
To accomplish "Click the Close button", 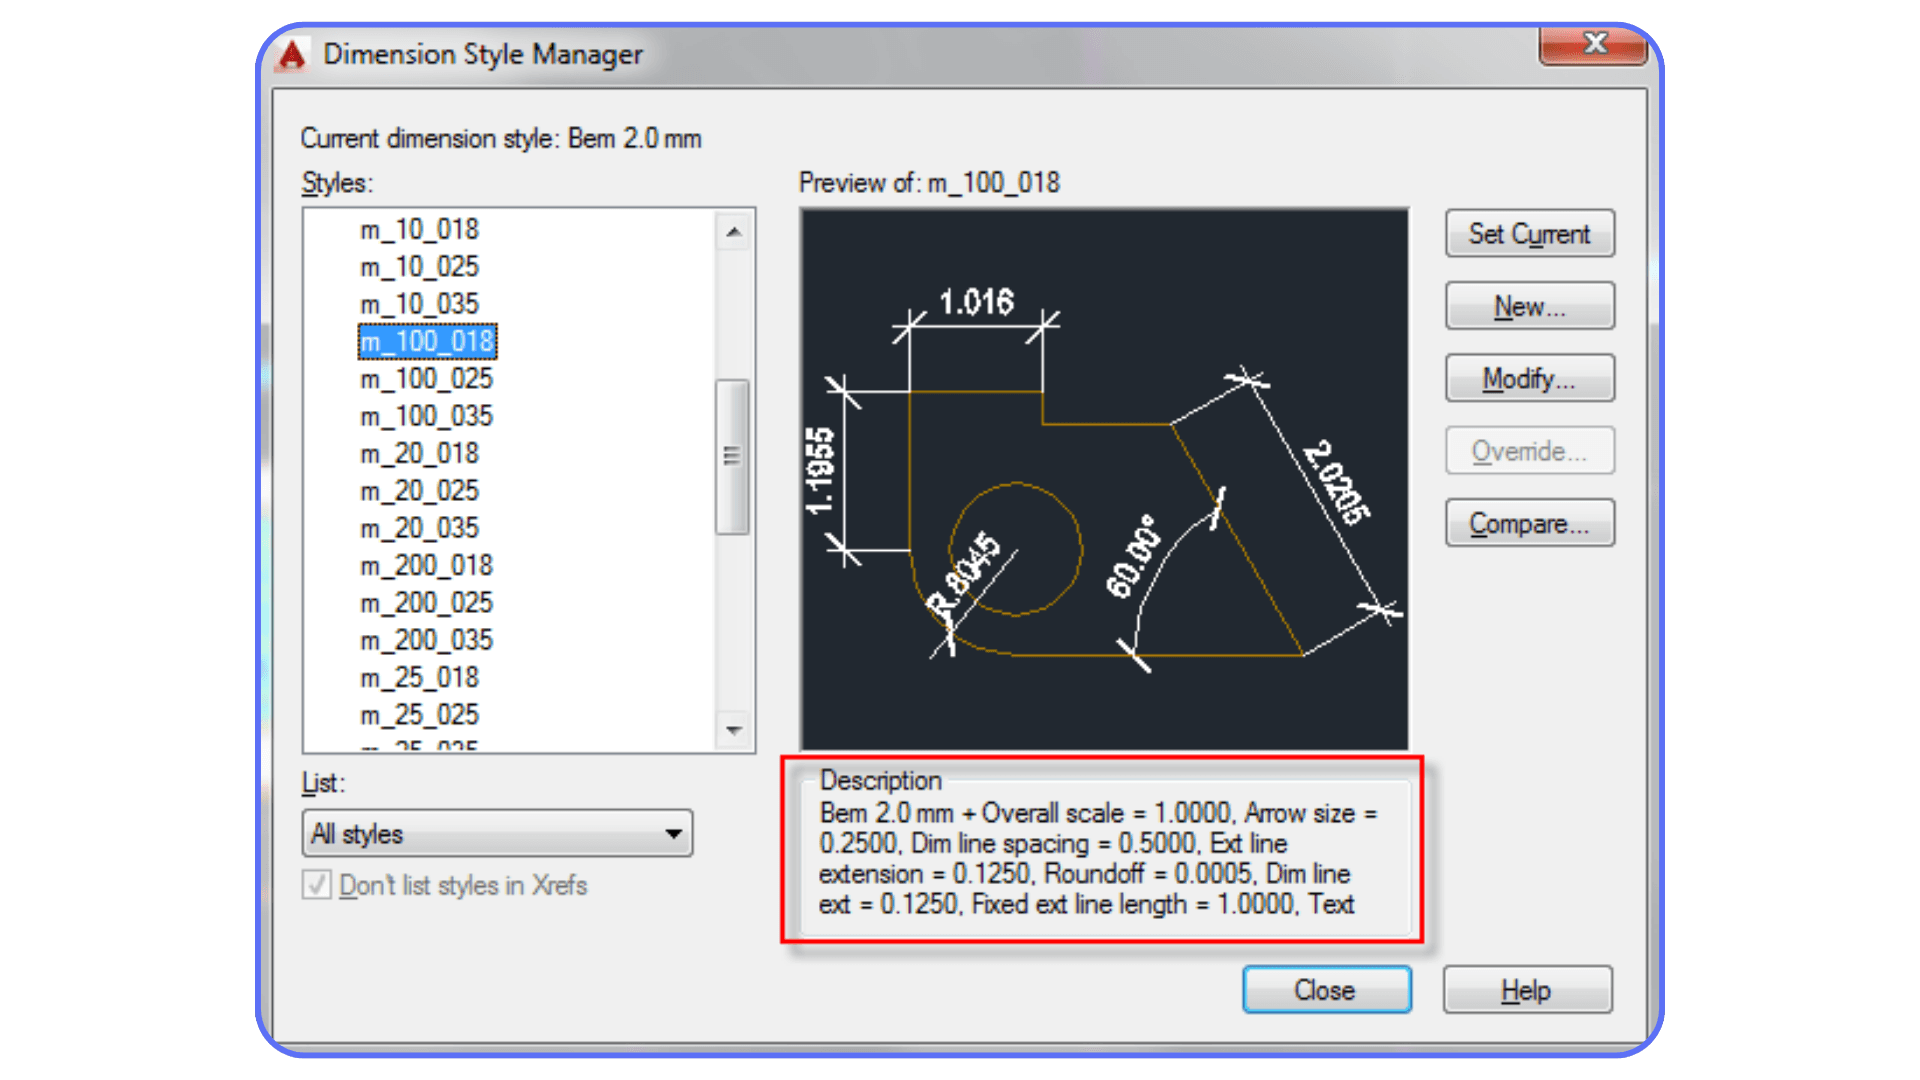I will tap(1326, 990).
